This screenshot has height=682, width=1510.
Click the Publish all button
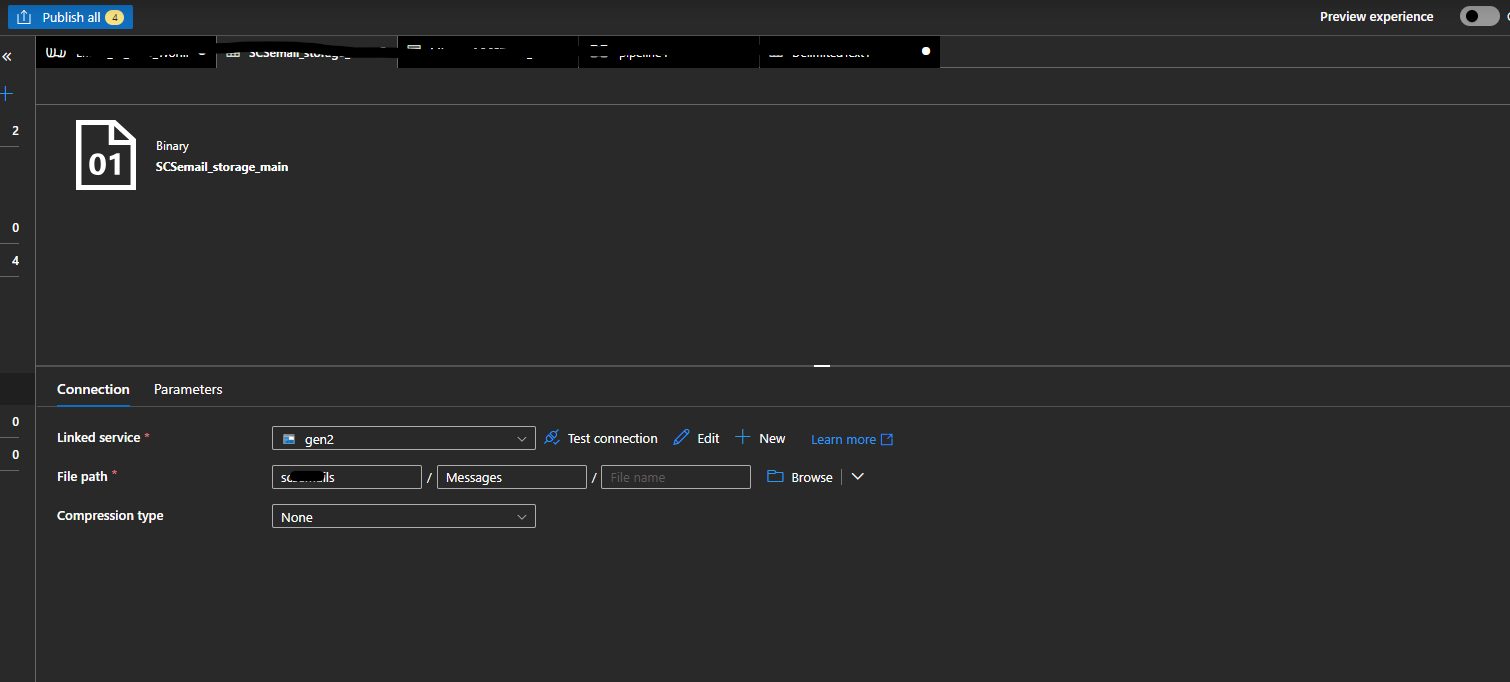70,16
